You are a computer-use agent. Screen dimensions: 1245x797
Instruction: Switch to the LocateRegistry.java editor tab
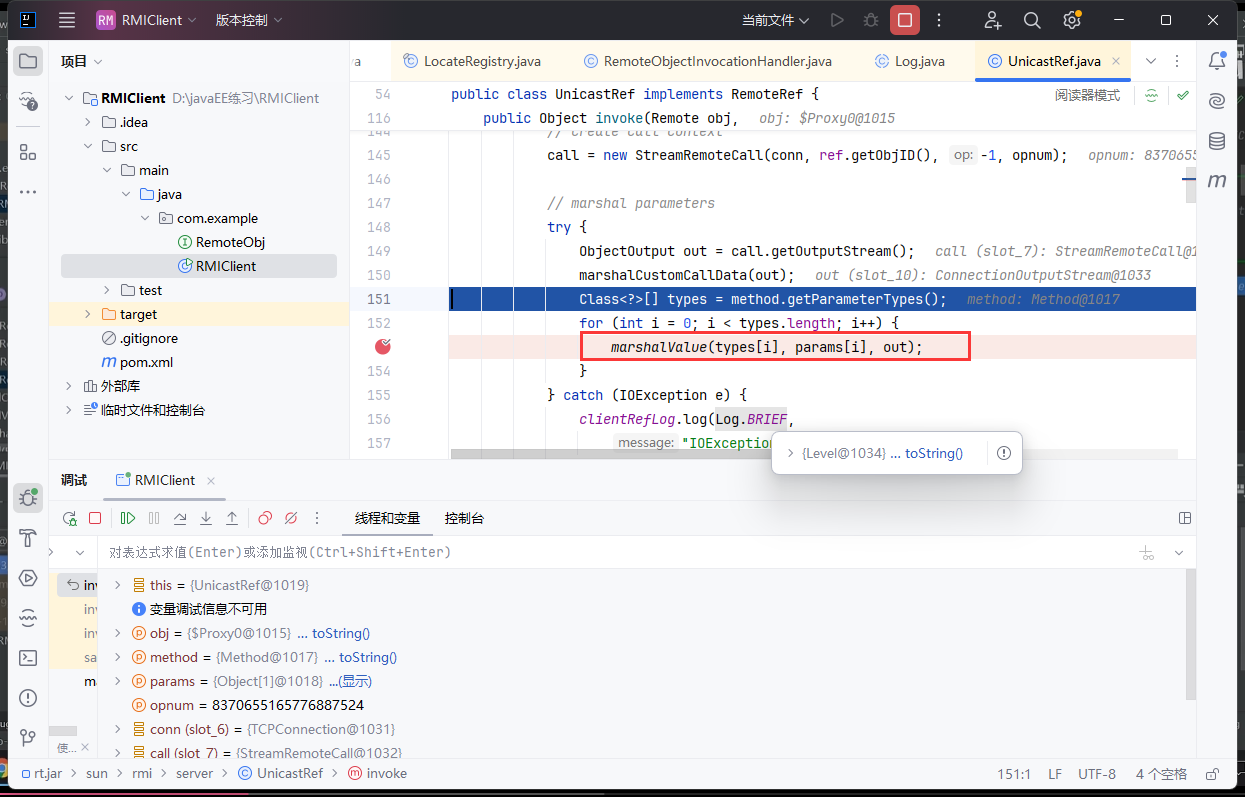tap(471, 61)
